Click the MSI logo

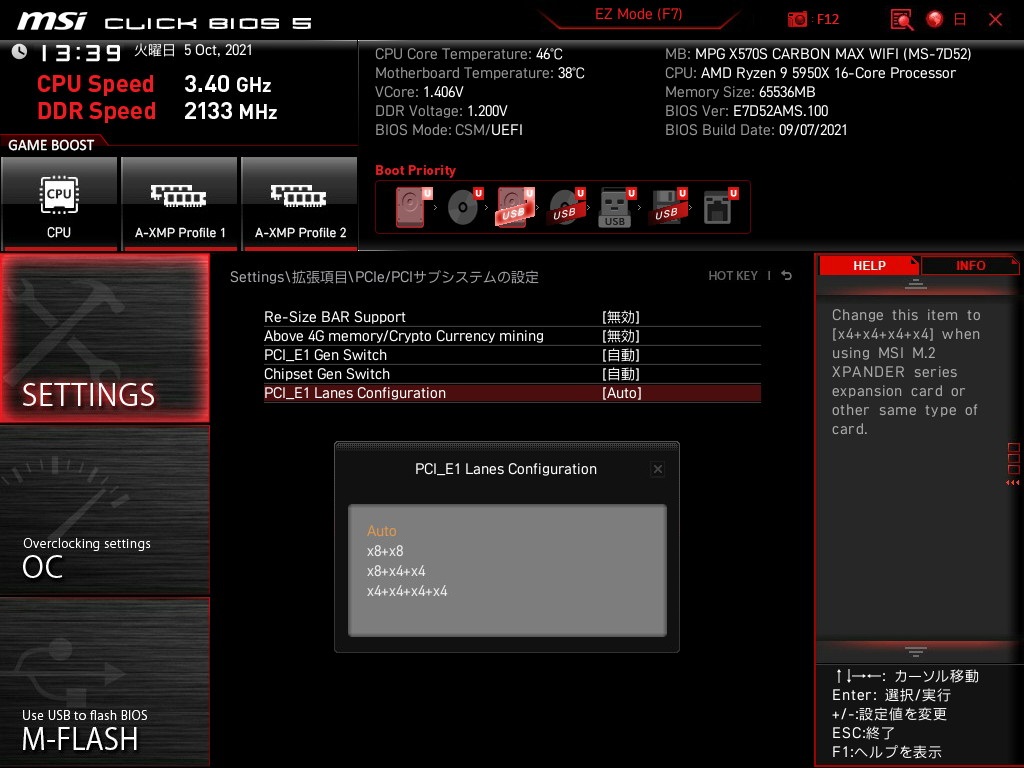[x=51, y=21]
